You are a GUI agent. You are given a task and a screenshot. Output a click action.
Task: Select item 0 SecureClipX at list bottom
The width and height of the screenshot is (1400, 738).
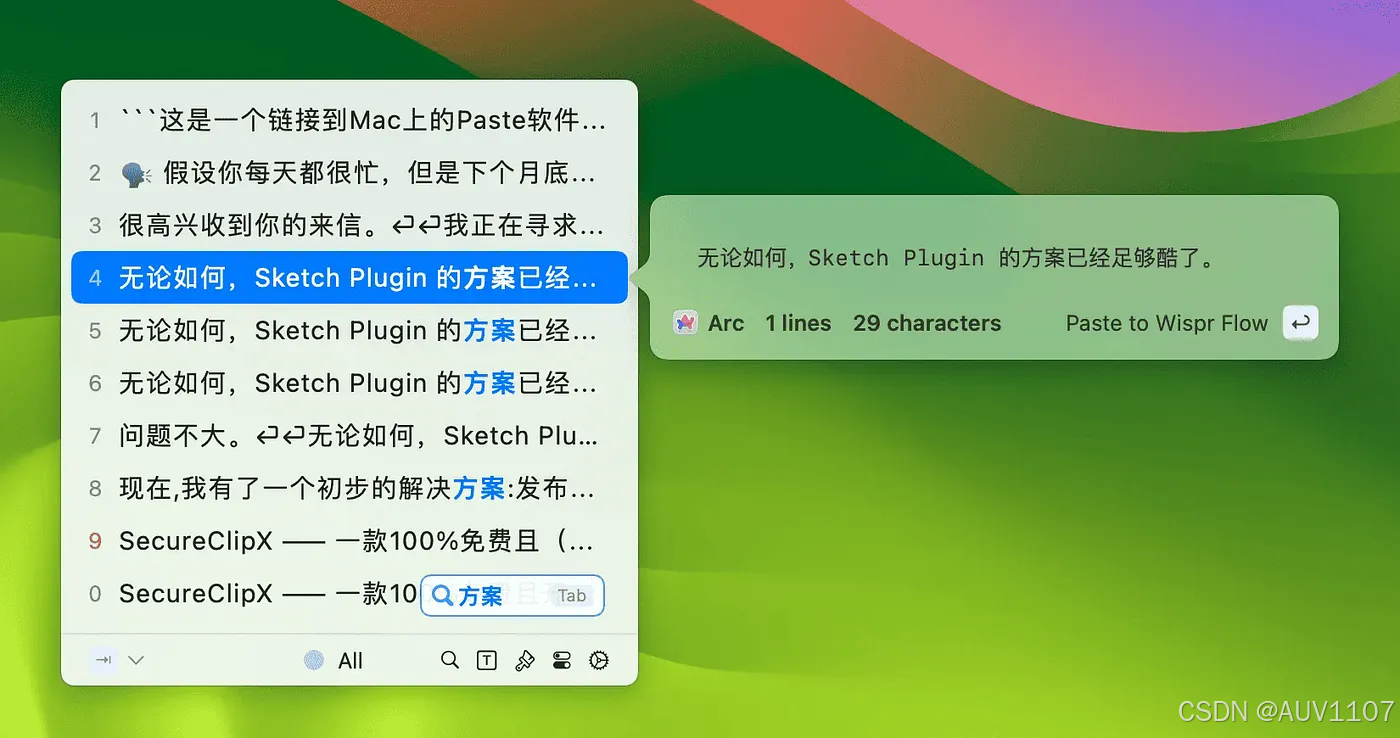pyautogui.click(x=349, y=594)
